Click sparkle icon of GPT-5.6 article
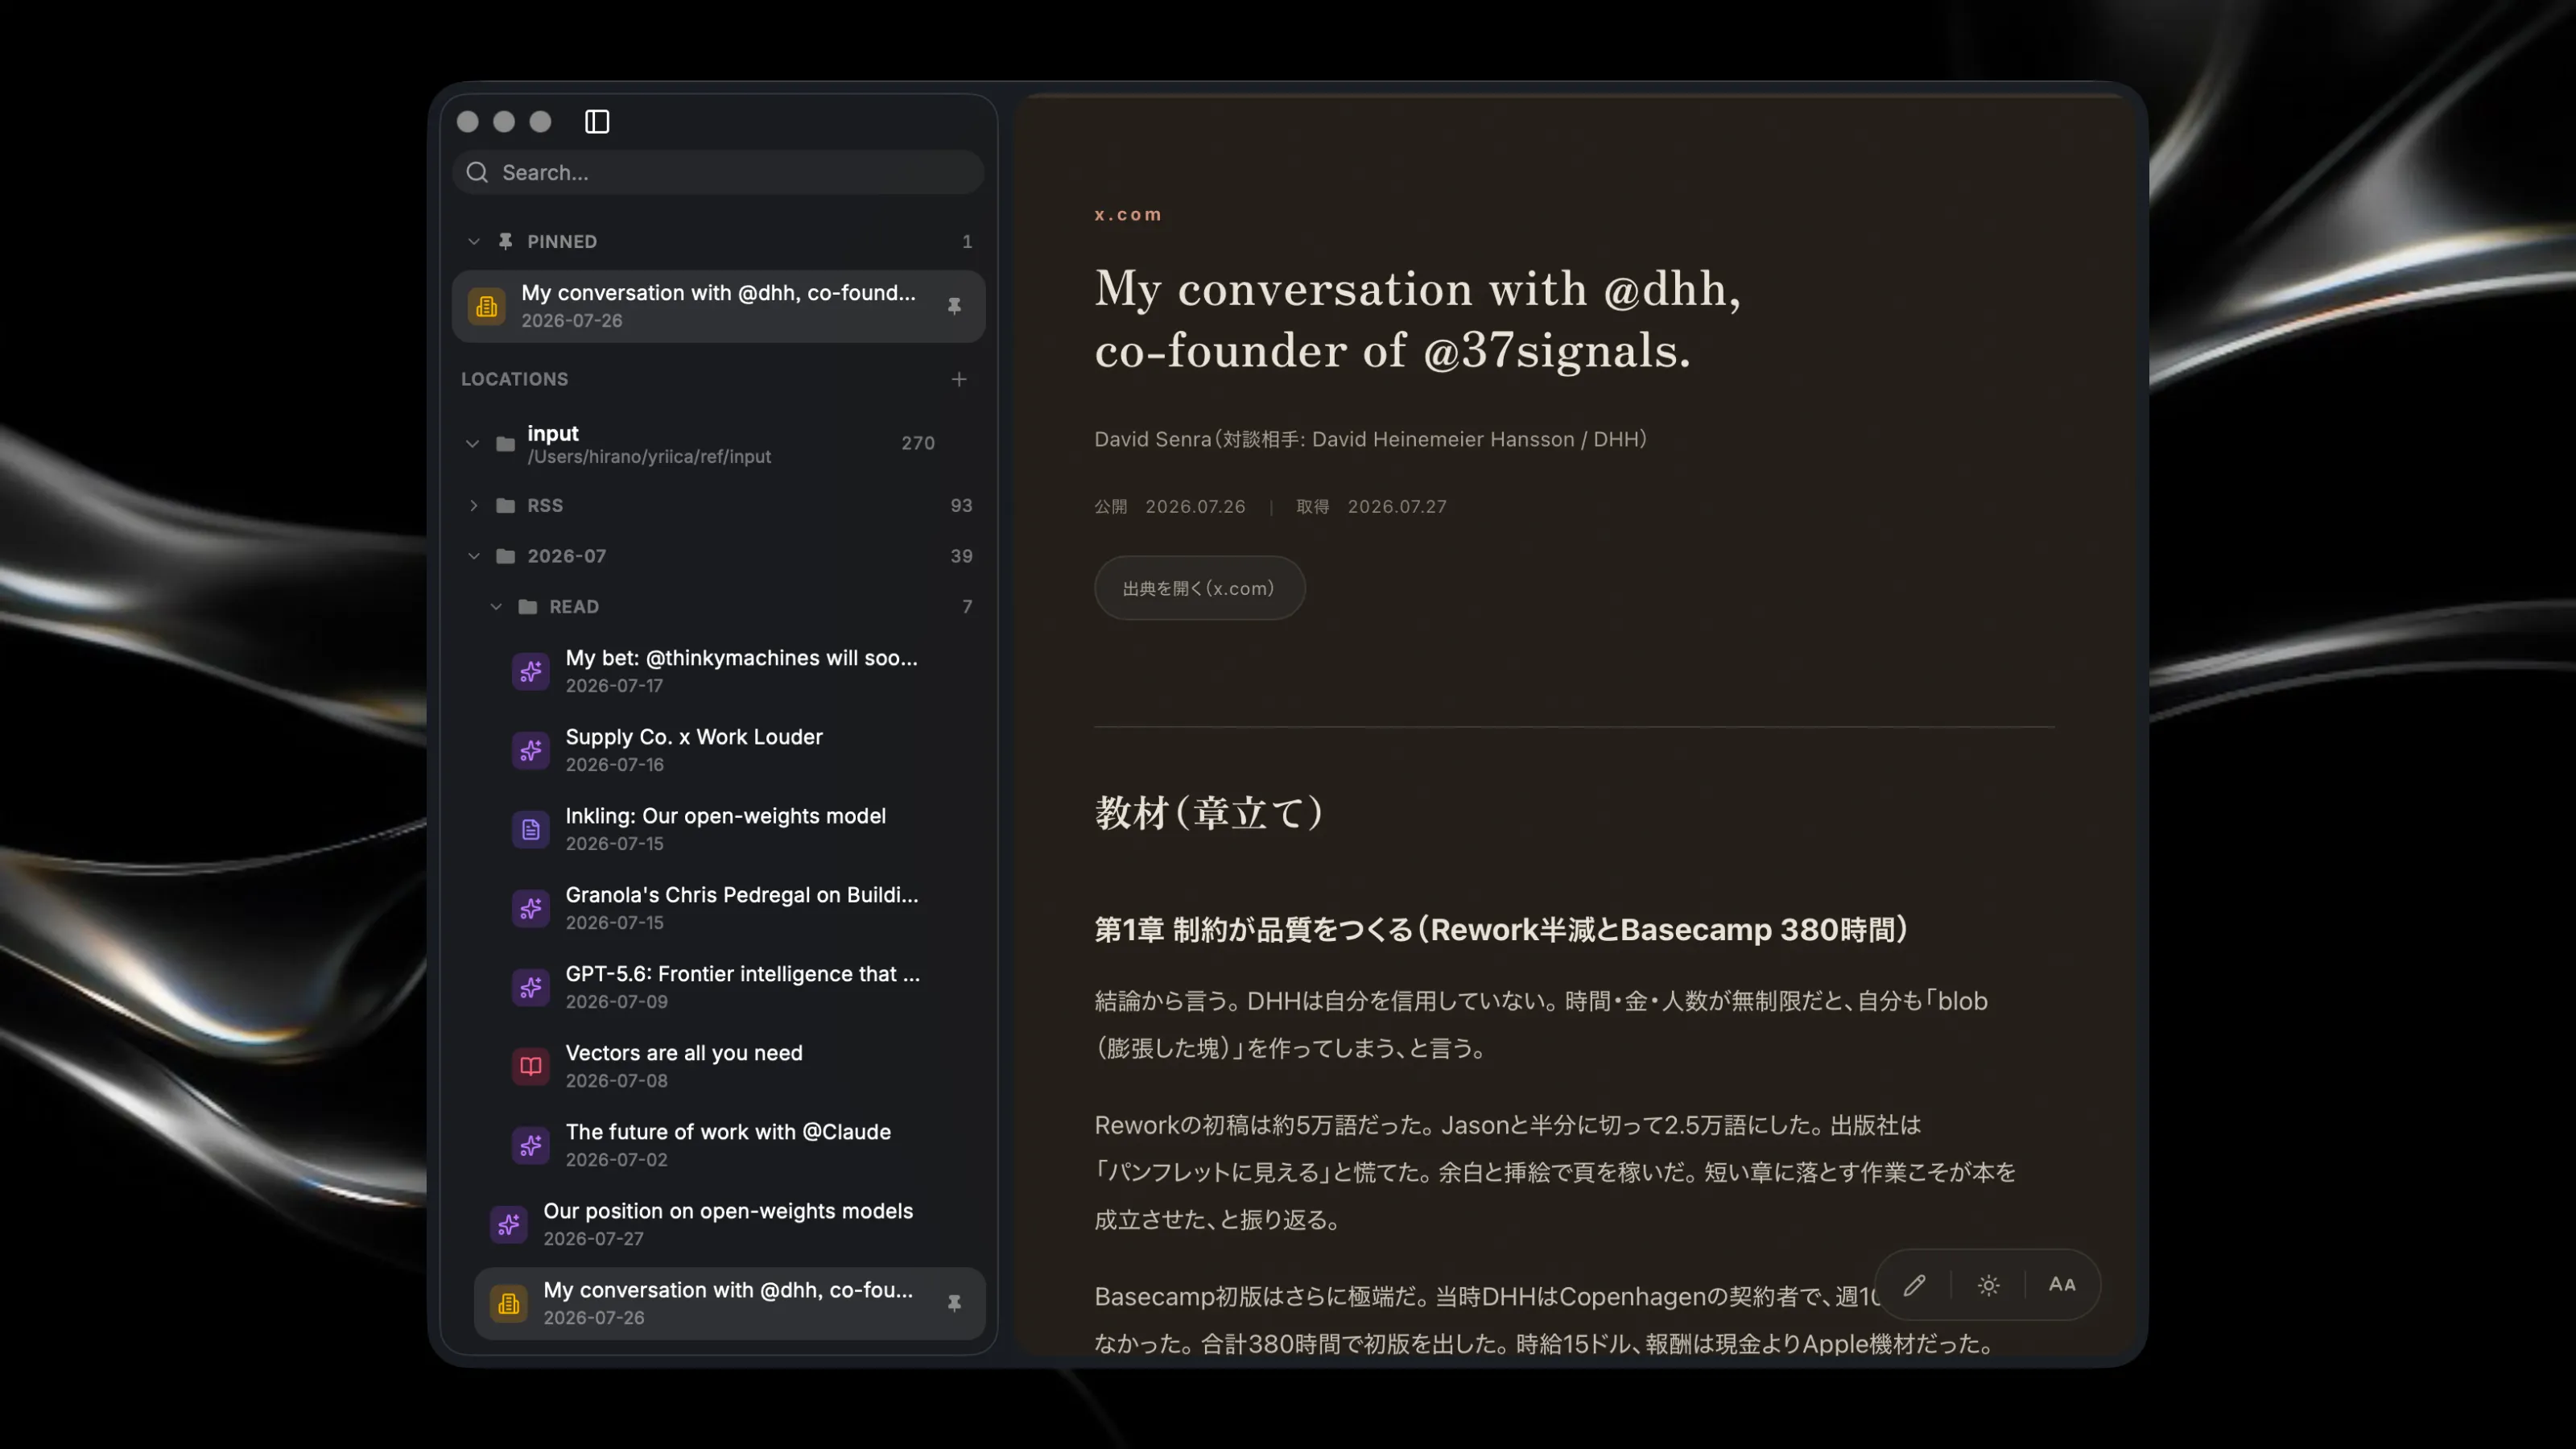 pos(531,987)
